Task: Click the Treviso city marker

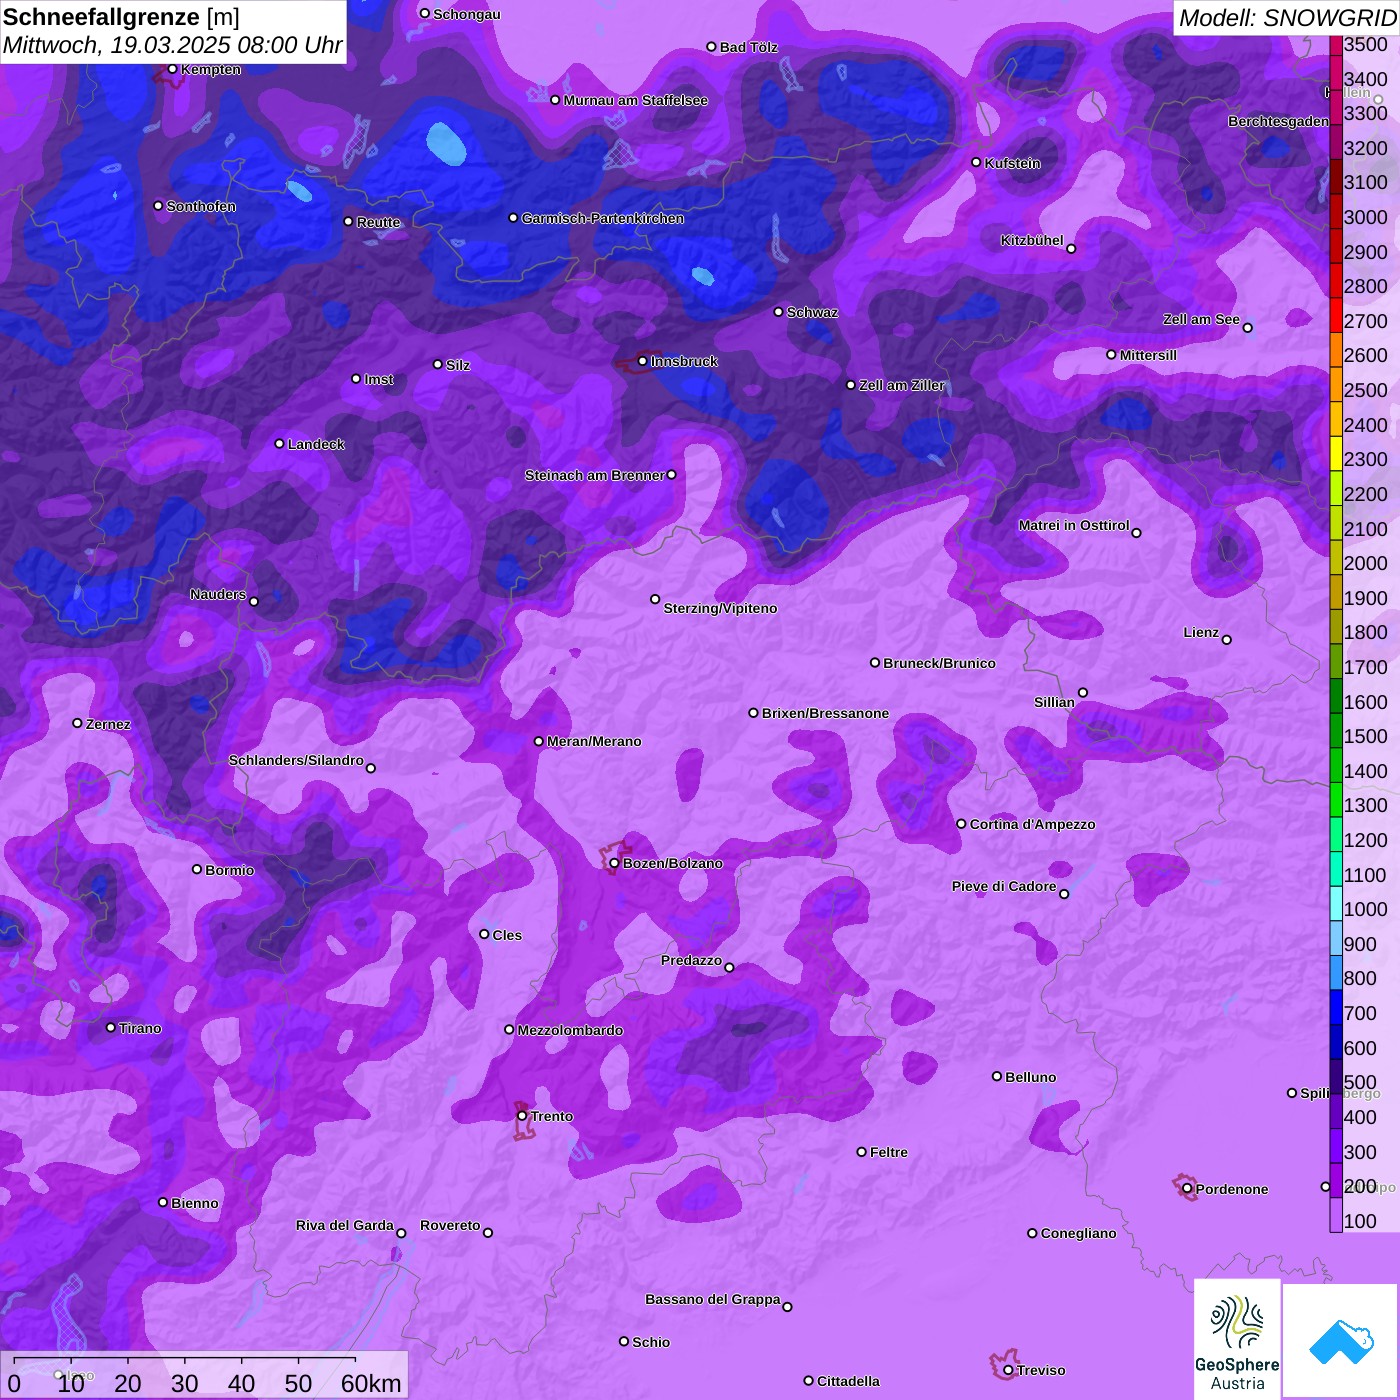Action: pyautogui.click(x=1008, y=1370)
